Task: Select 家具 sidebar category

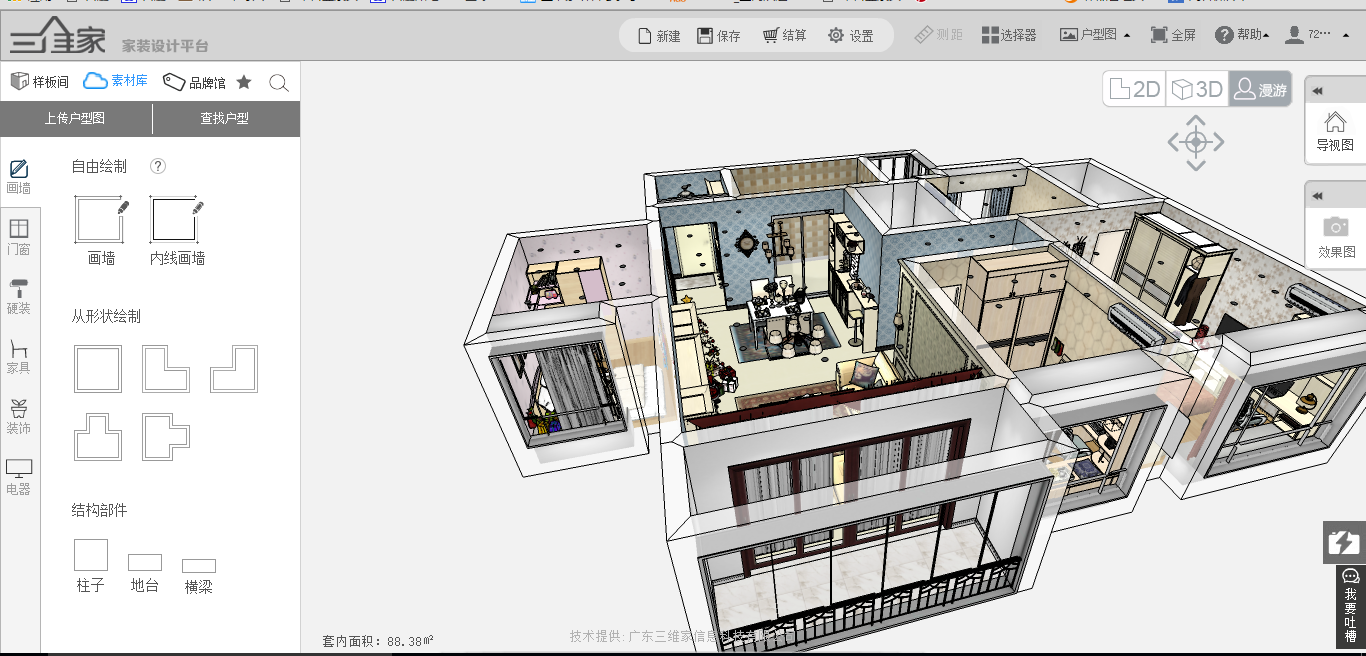Action: [19, 357]
